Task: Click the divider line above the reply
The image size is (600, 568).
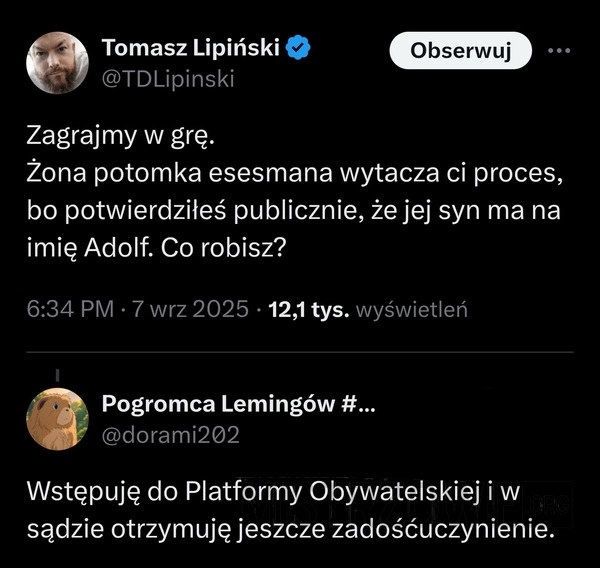Action: (300, 352)
